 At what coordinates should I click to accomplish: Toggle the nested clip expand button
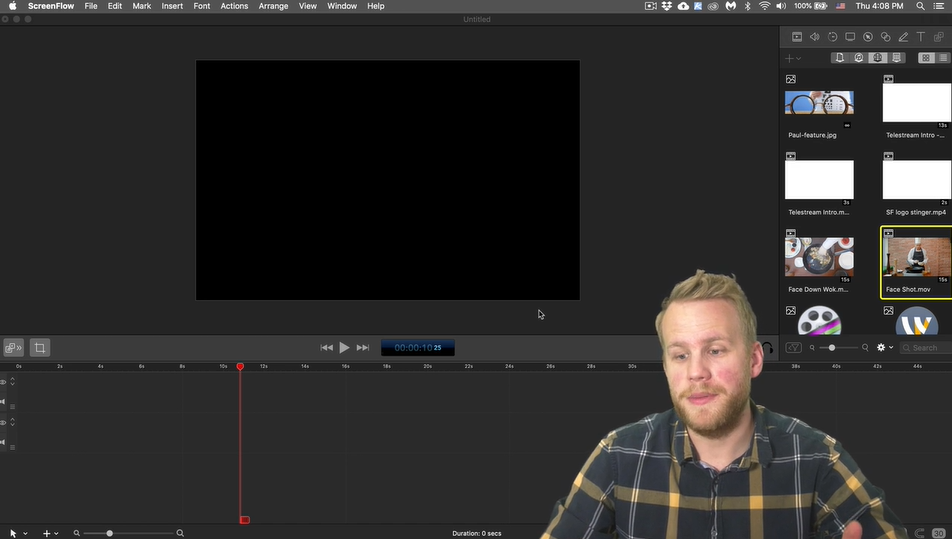pyautogui.click(x=13, y=348)
